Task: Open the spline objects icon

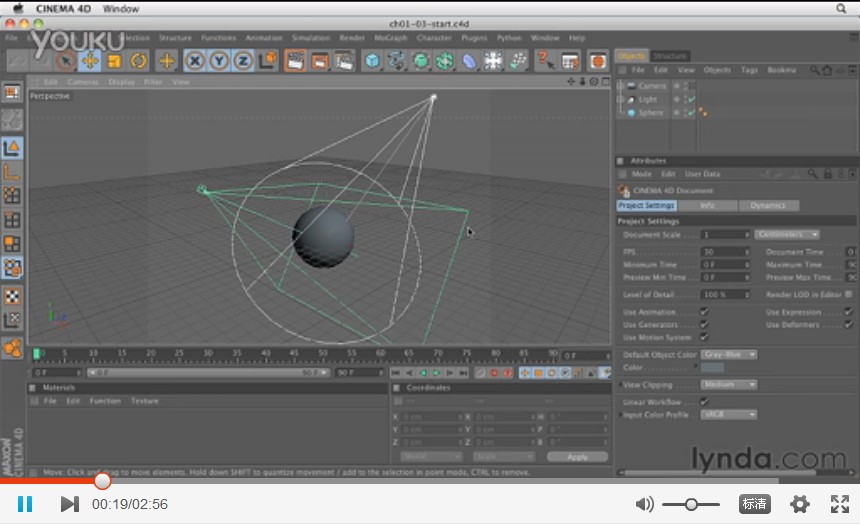Action: tap(397, 61)
